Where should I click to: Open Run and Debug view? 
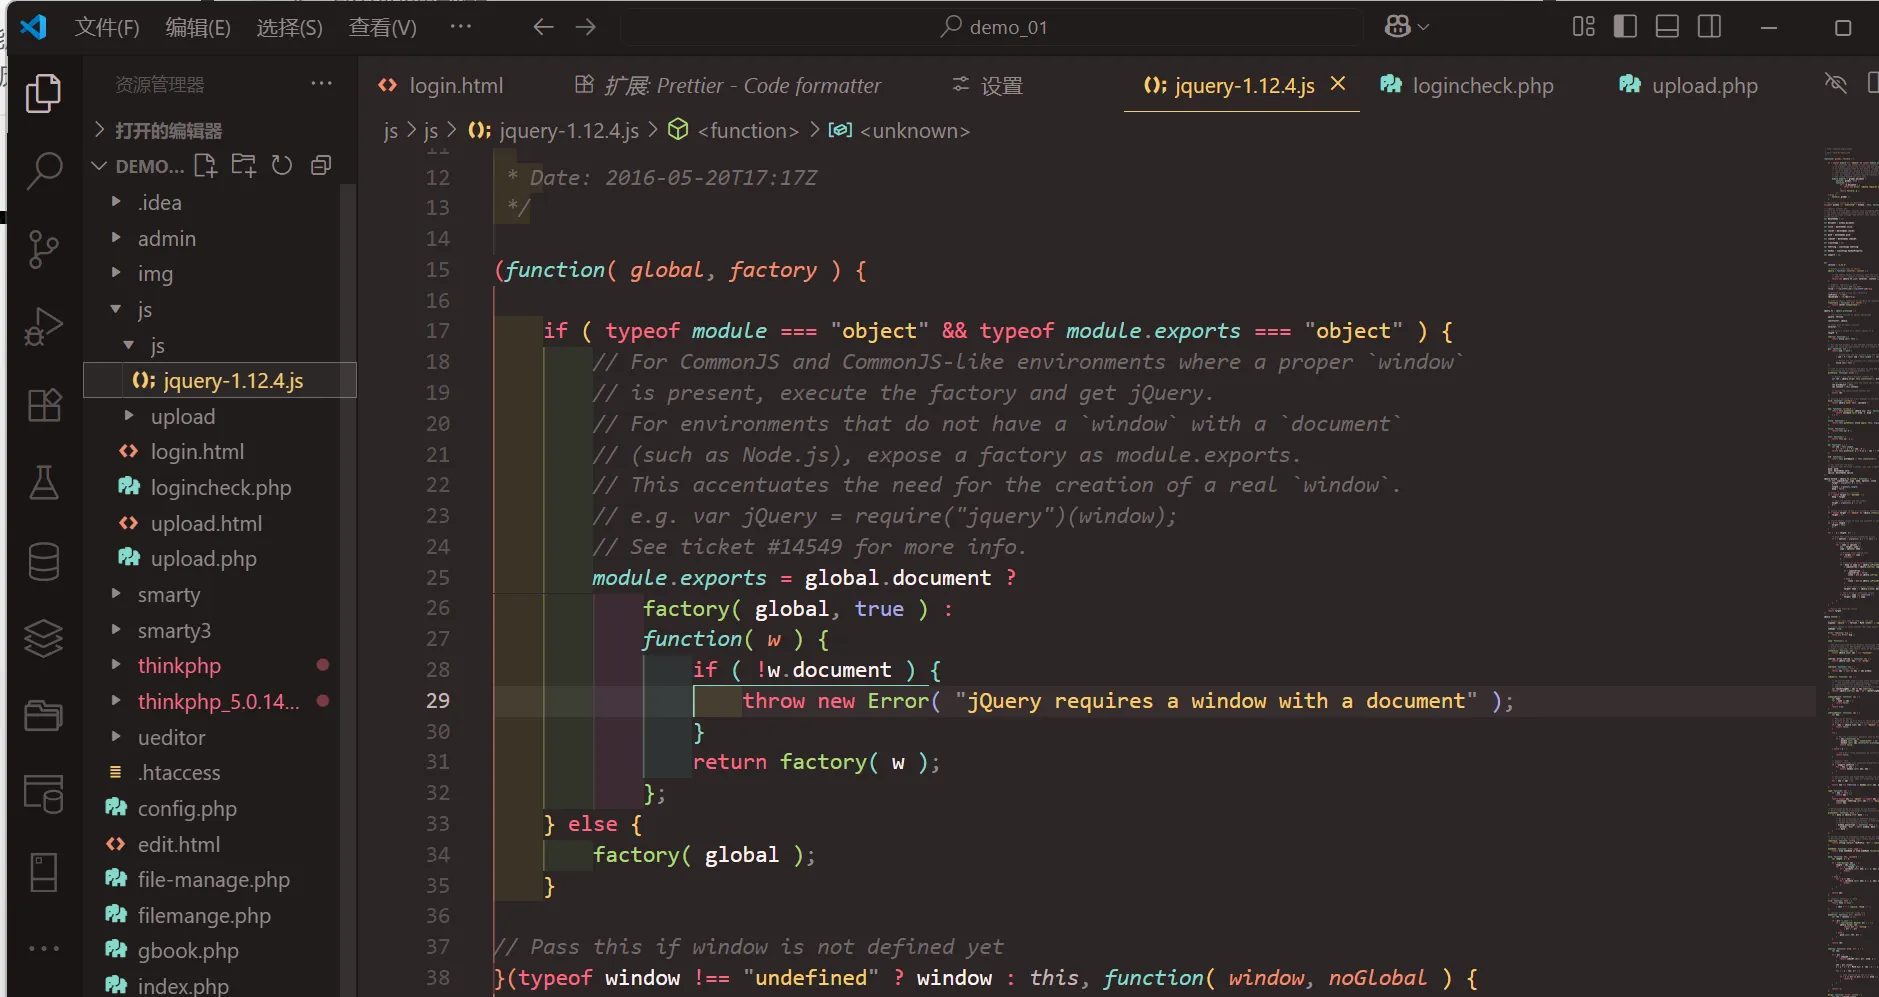click(43, 327)
